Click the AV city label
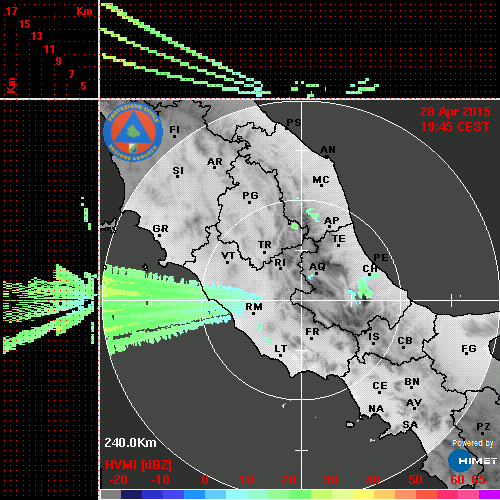The width and height of the screenshot is (500, 500). point(414,403)
